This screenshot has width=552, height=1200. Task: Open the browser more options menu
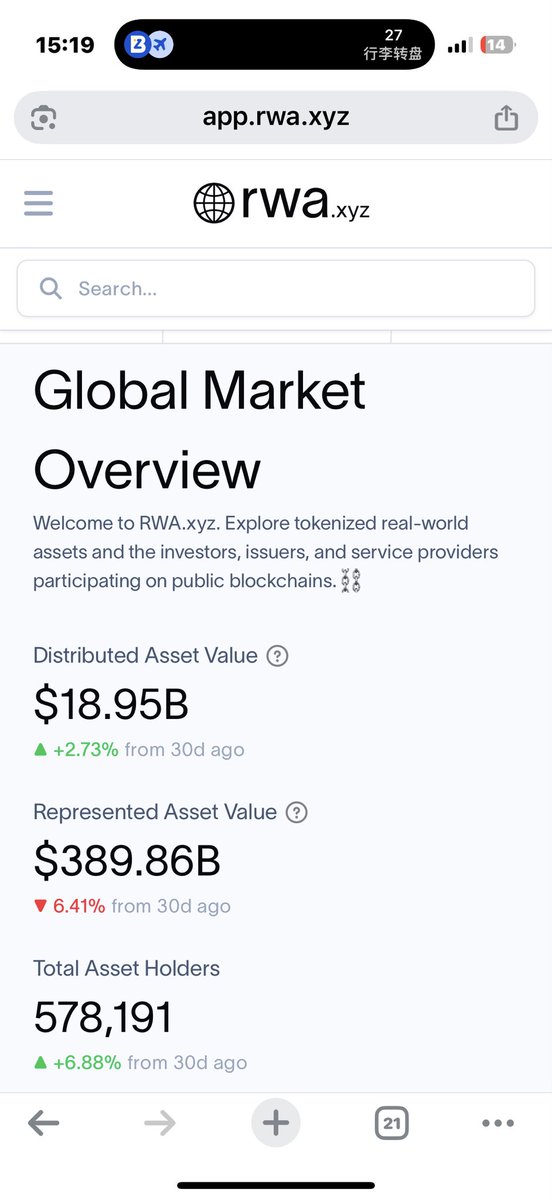click(x=498, y=1123)
